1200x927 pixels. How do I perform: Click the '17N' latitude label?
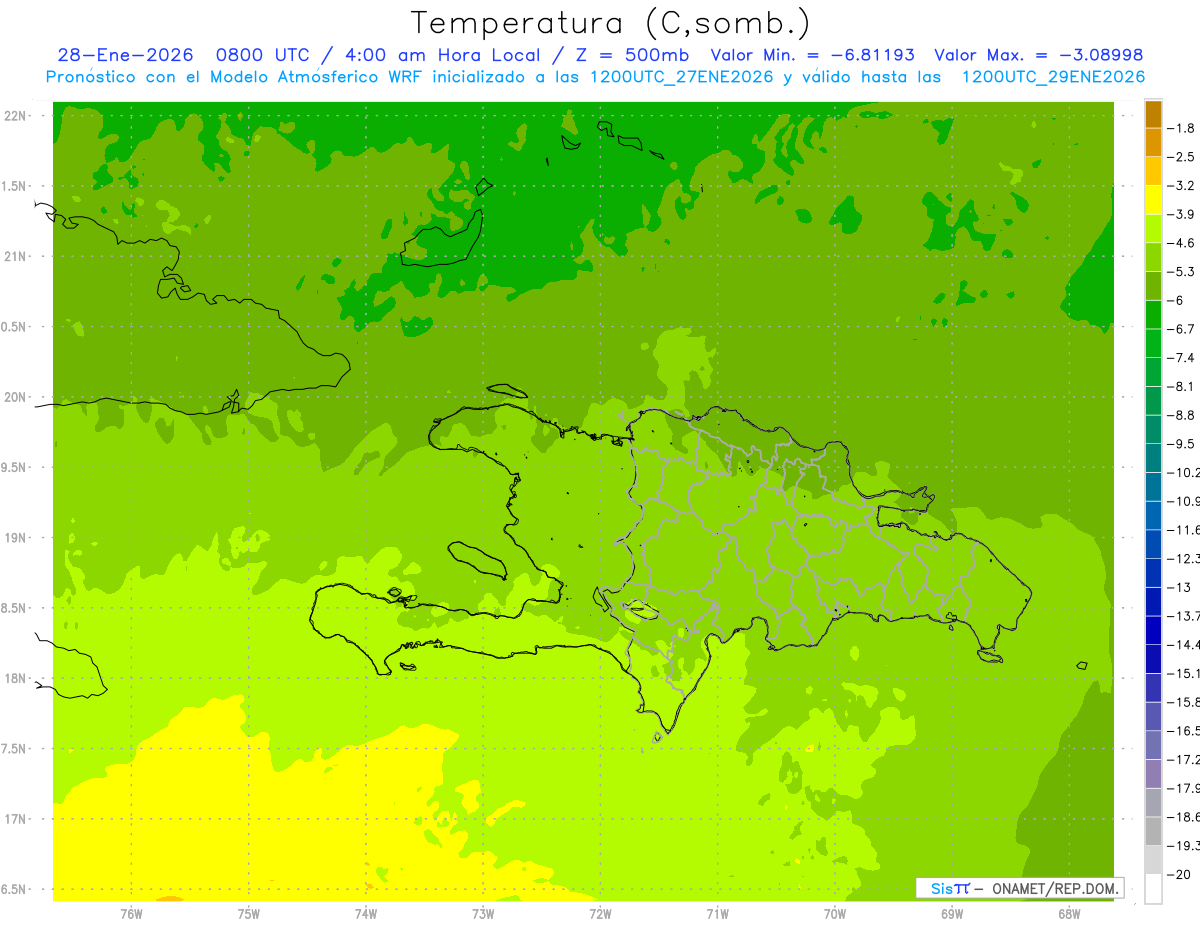point(15,819)
